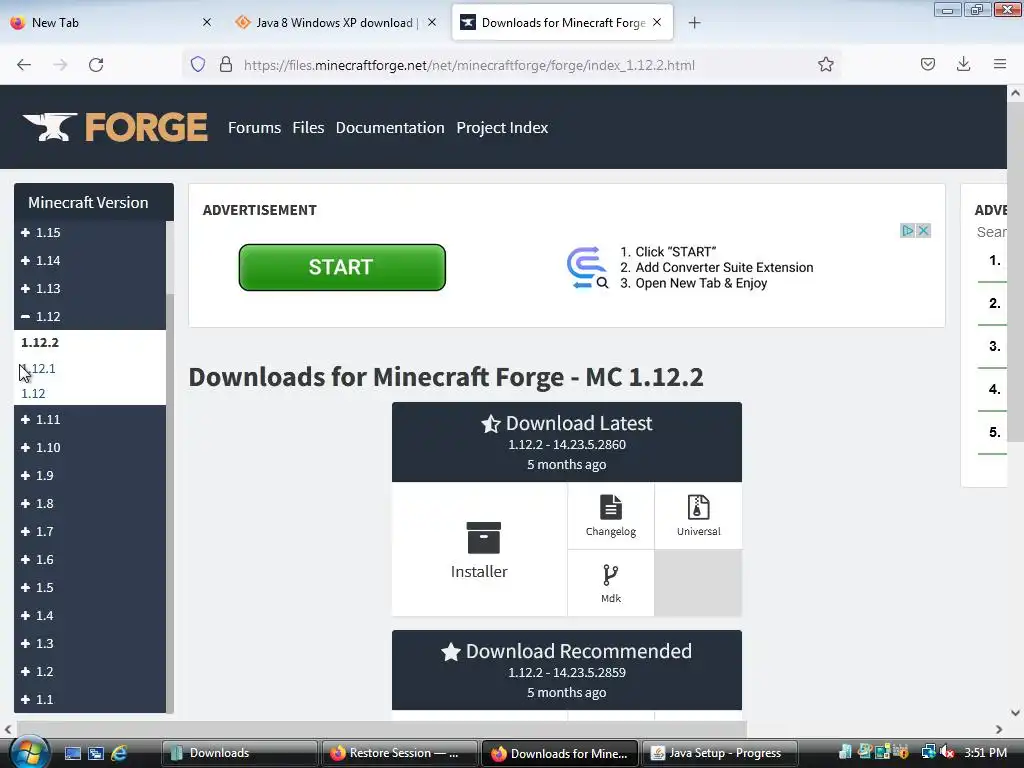Viewport: 1024px width, 768px height.
Task: Open Restore Session taskbar button
Action: click(399, 753)
